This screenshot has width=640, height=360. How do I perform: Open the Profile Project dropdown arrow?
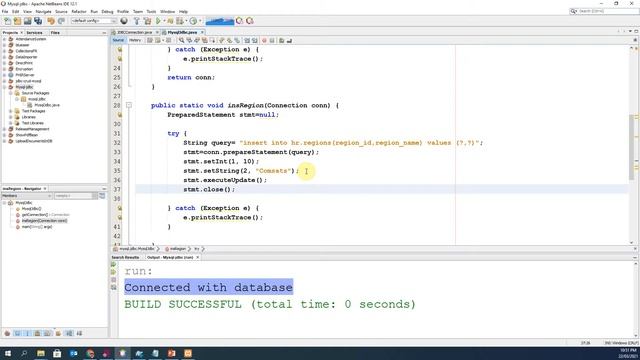coord(200,21)
